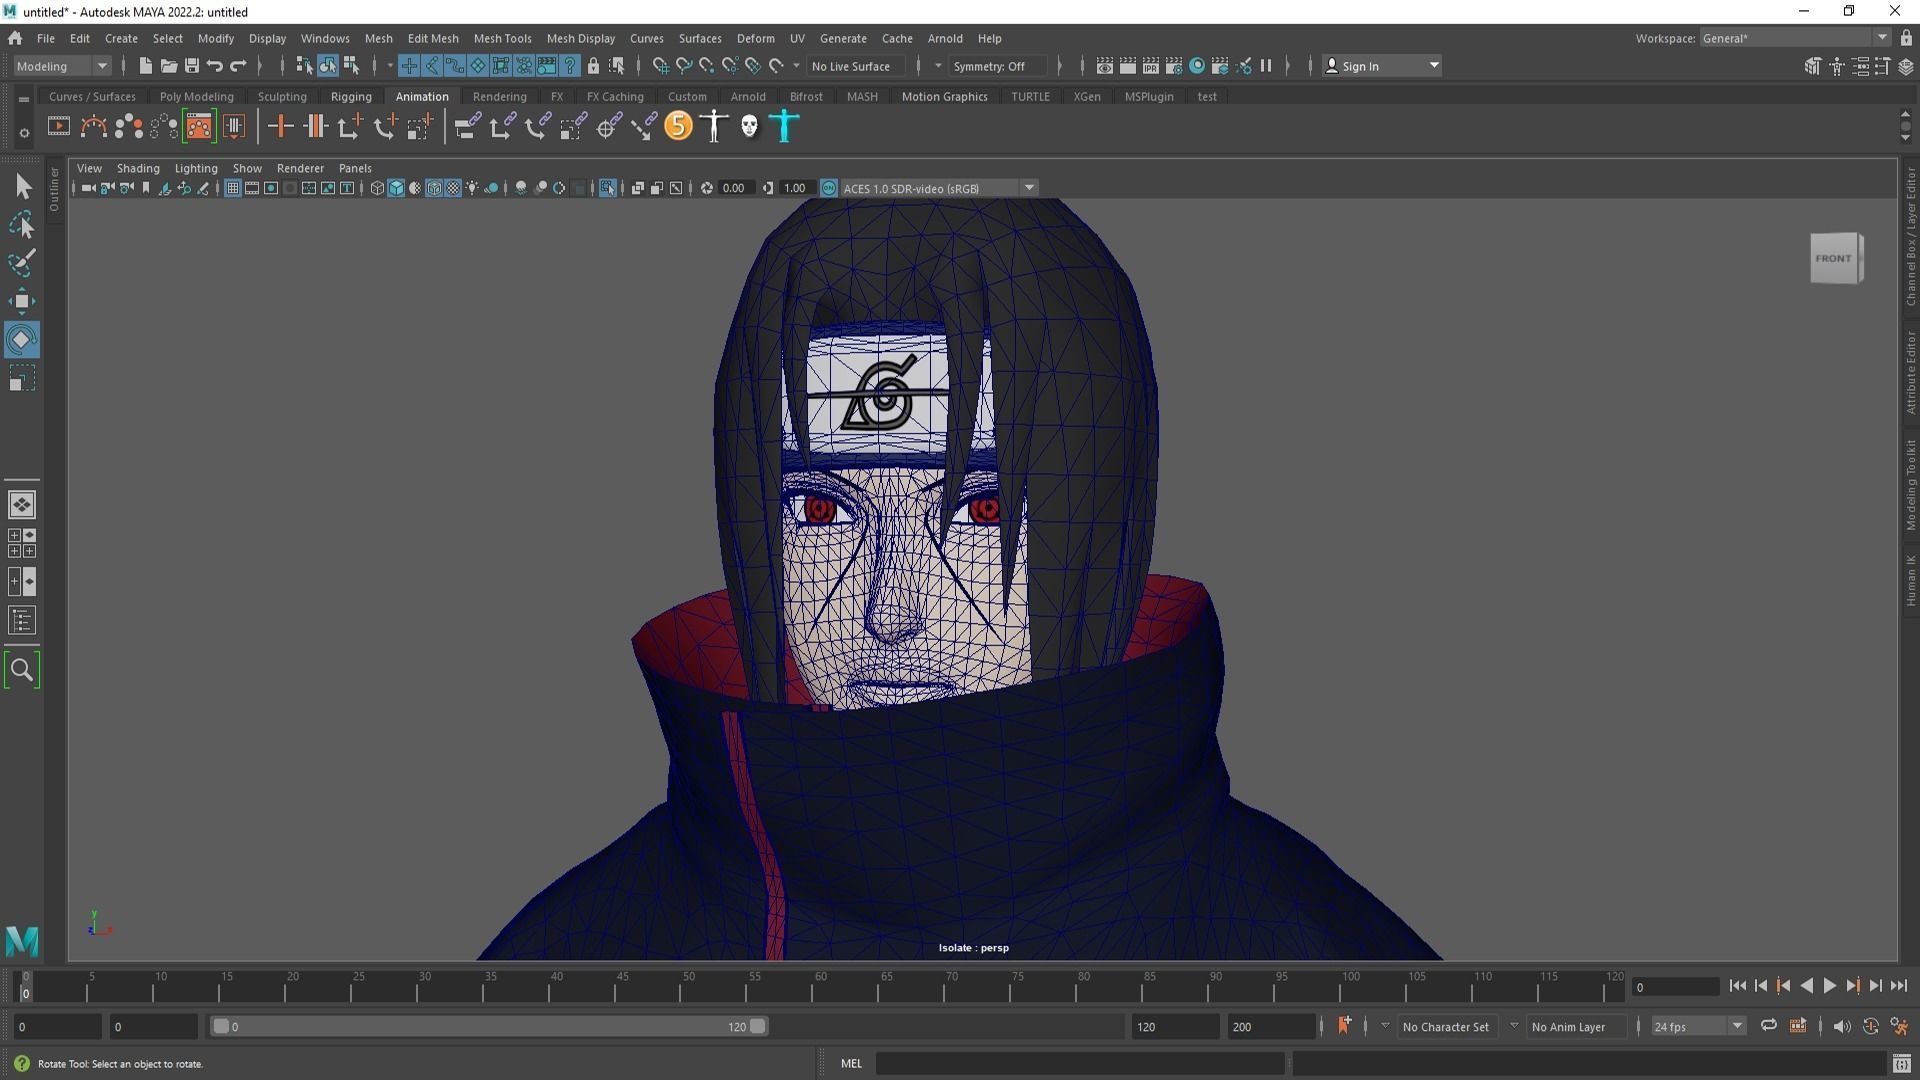
Task: Redo the last action
Action: tap(238, 66)
